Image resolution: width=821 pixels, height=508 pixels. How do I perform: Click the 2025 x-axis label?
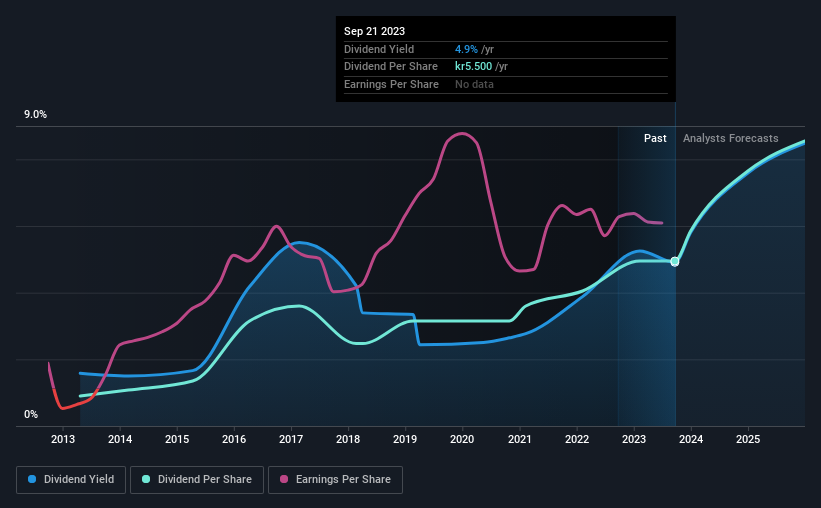pos(748,439)
